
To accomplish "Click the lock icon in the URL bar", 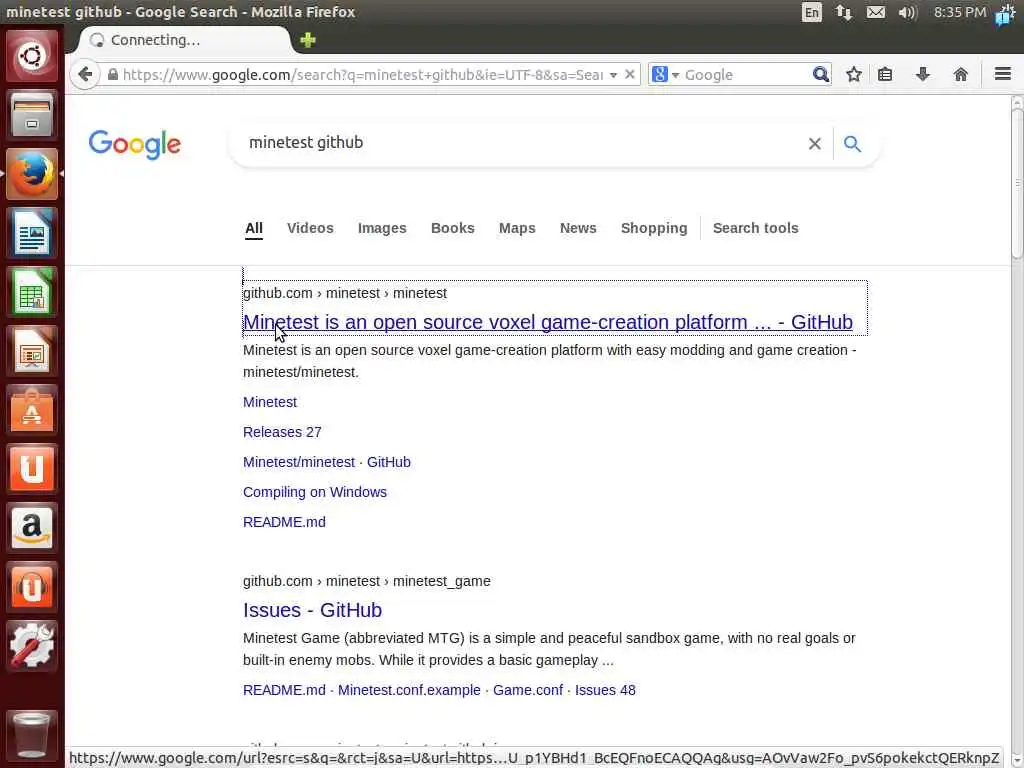I will coord(113,74).
